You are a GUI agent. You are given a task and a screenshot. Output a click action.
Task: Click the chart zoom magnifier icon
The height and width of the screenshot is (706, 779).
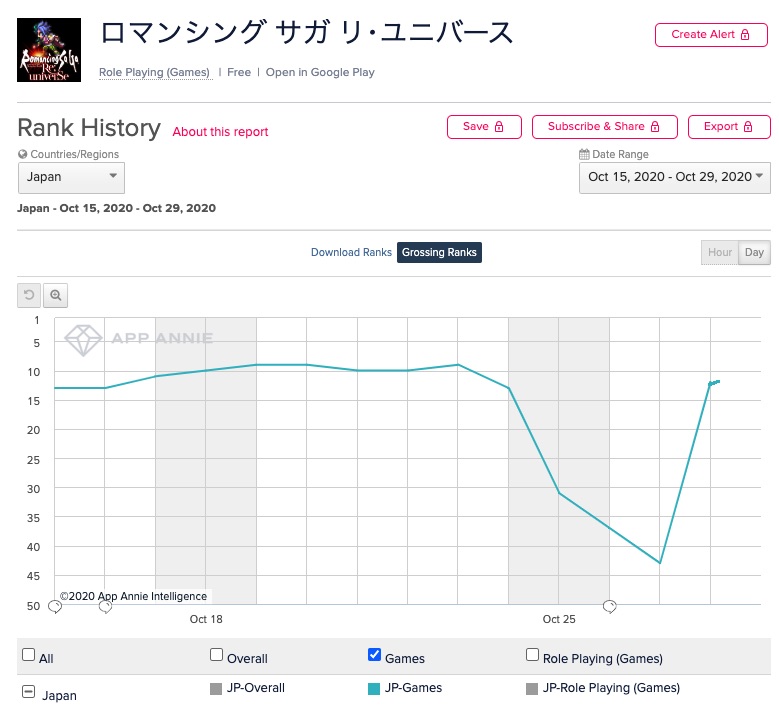[56, 295]
